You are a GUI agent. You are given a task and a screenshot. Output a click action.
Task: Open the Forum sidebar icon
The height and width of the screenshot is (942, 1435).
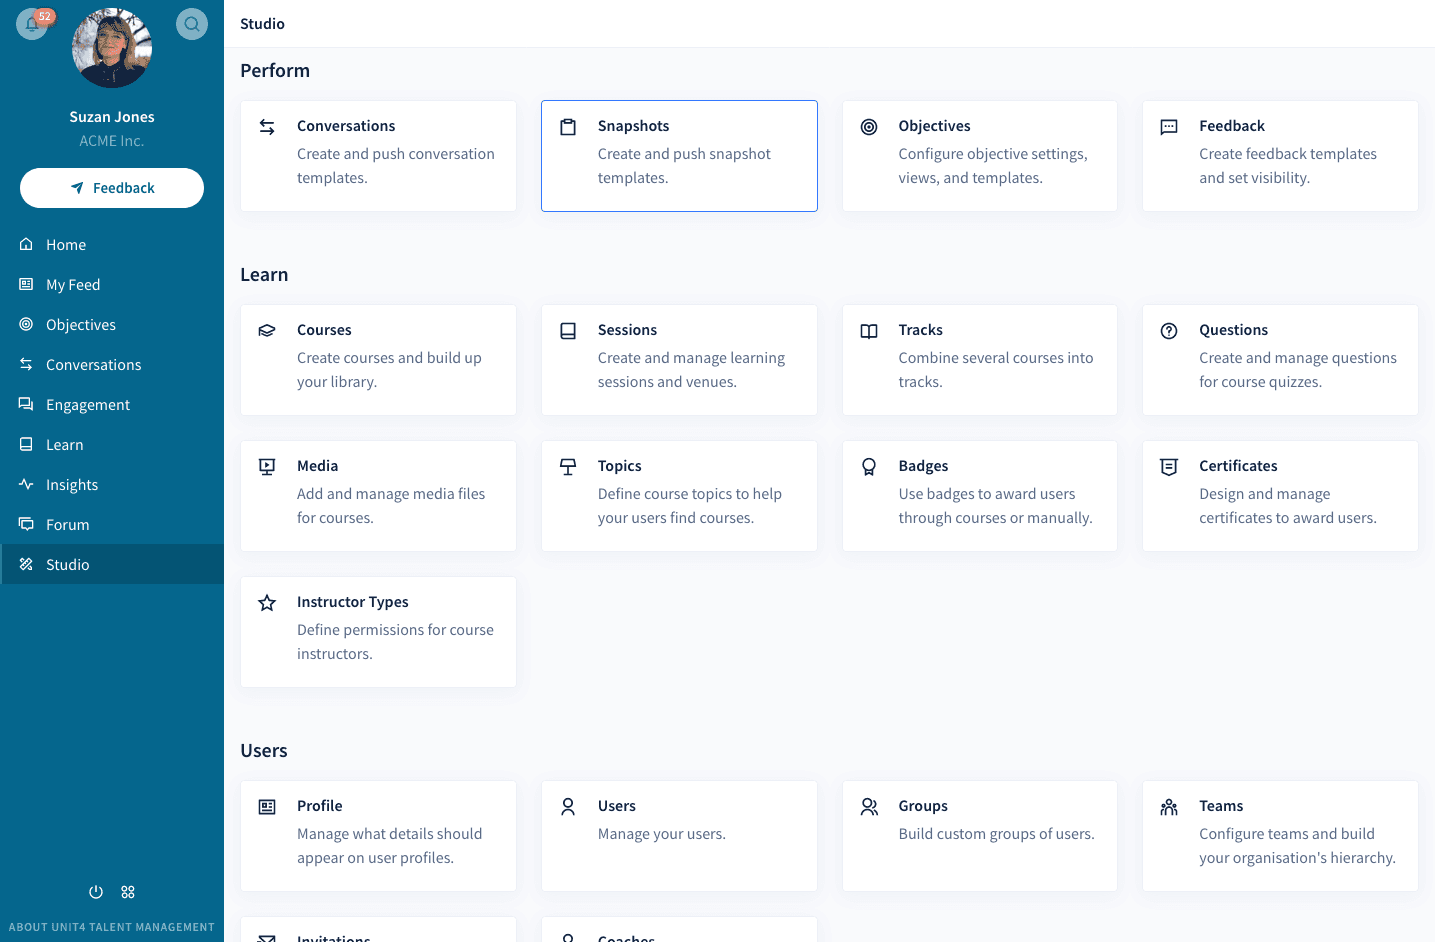click(x=25, y=524)
